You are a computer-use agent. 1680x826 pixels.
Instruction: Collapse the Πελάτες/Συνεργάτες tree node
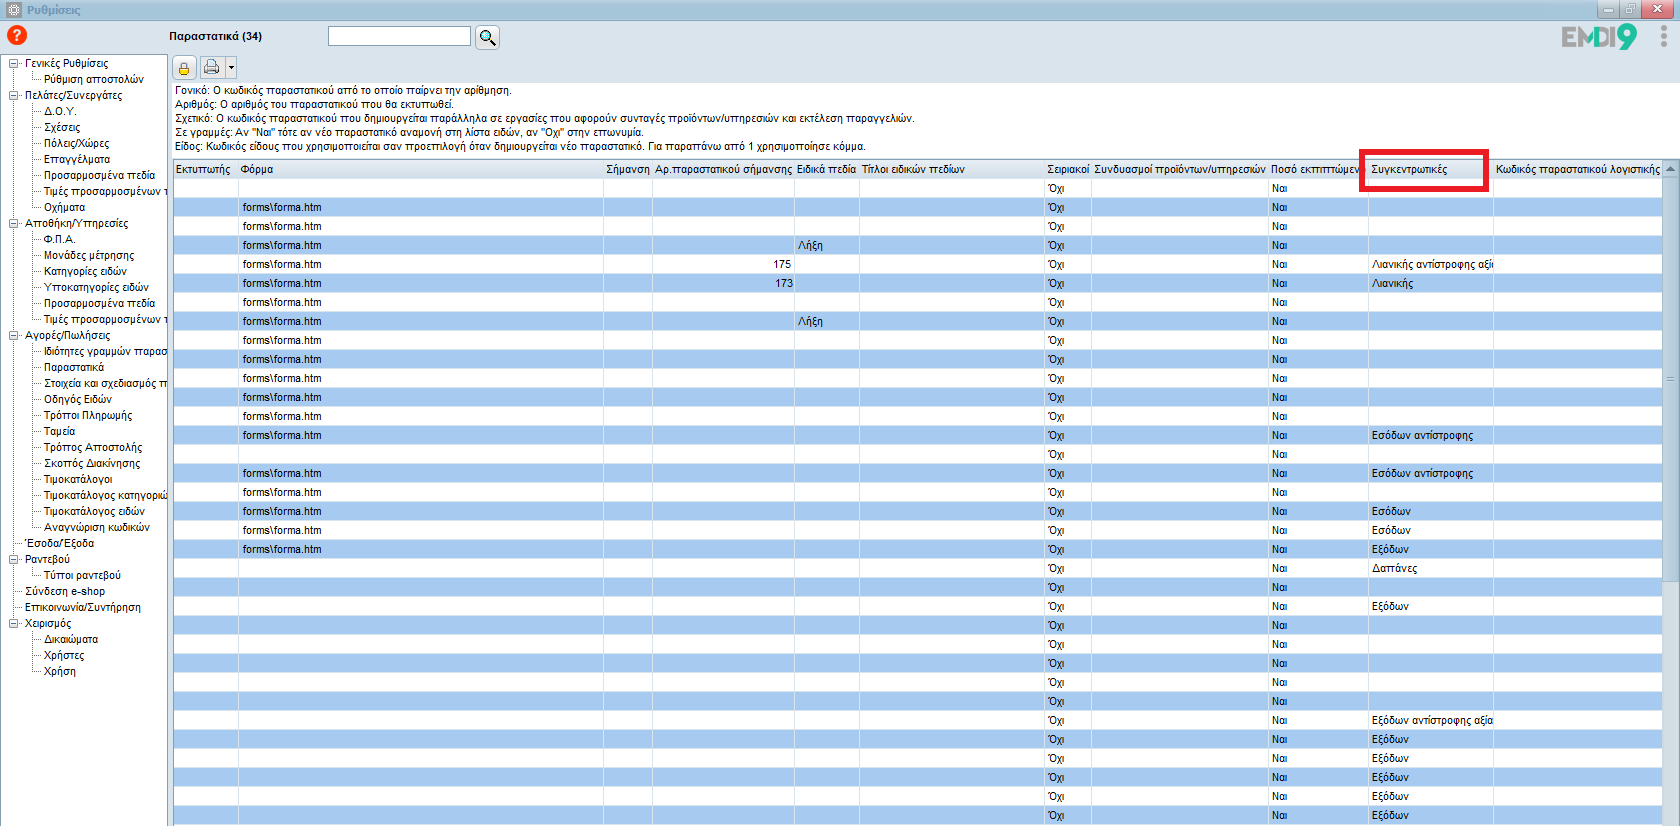click(x=14, y=95)
